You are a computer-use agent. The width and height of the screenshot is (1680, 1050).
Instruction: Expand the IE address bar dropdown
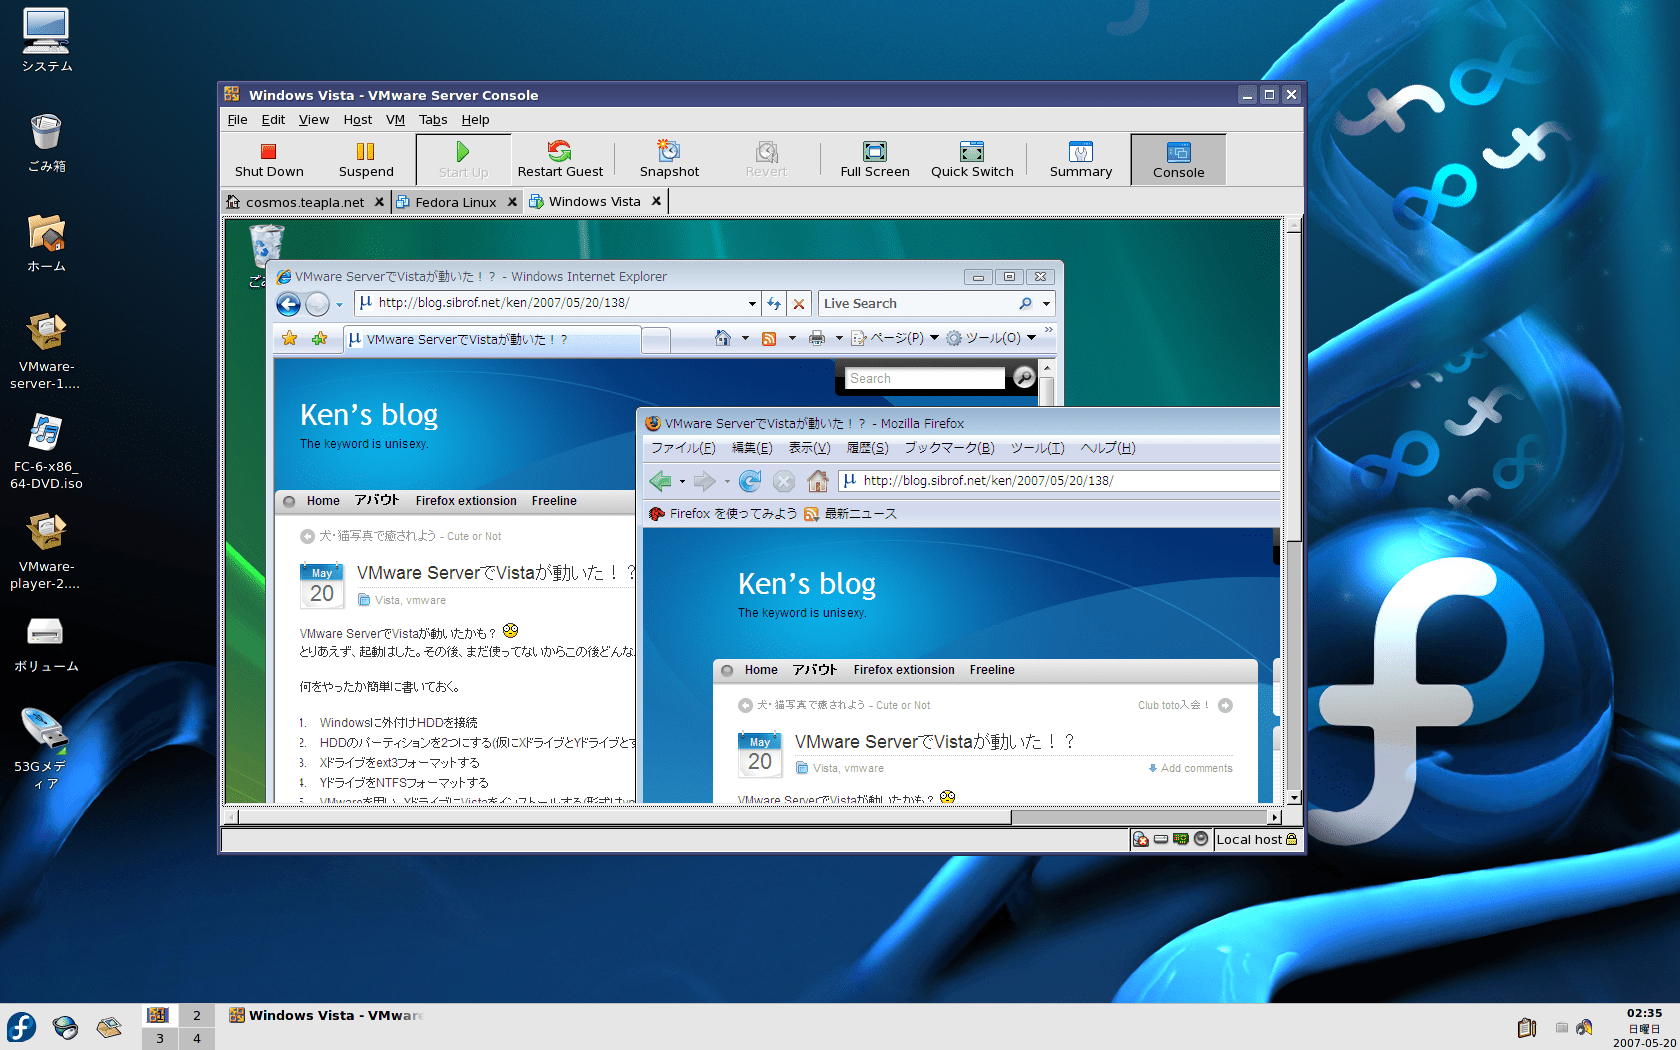[752, 303]
